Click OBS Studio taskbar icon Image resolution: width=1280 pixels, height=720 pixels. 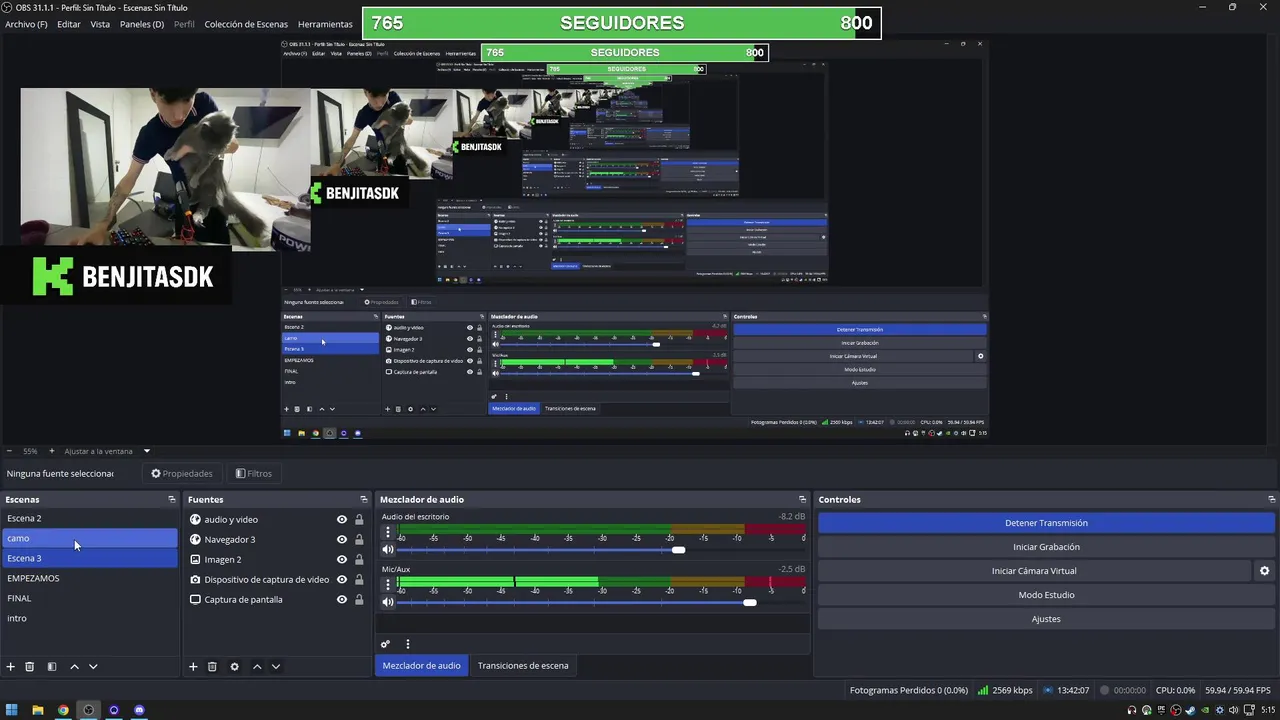89,710
